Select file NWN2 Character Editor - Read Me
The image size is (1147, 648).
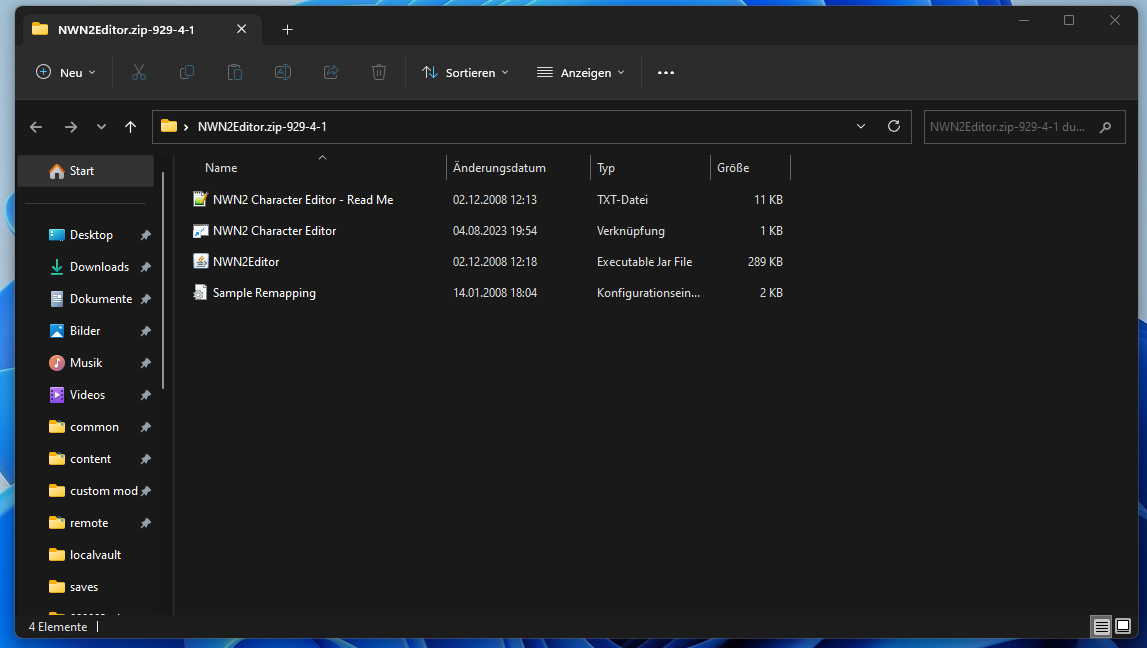pyautogui.click(x=303, y=200)
